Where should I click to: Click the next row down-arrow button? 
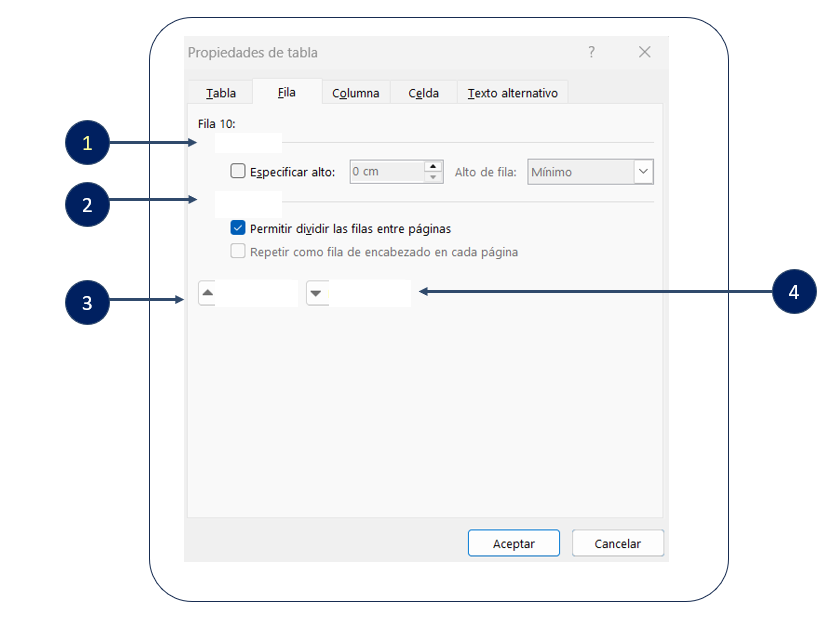(x=317, y=293)
